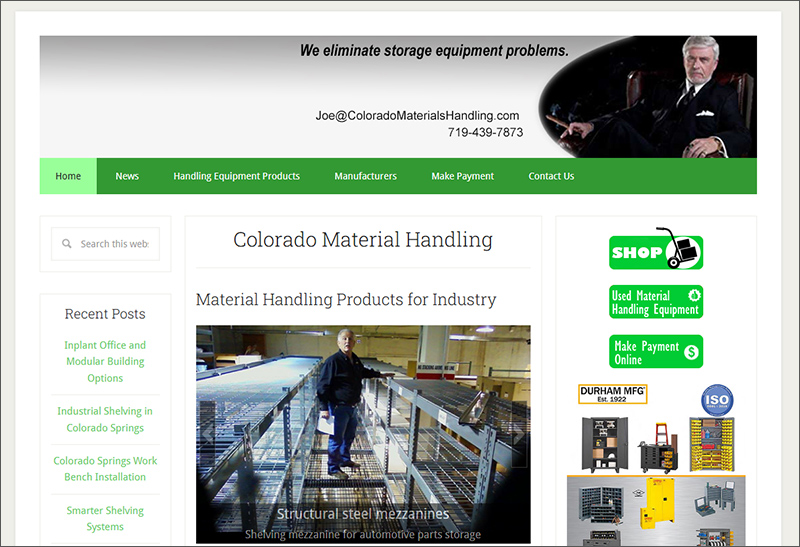Image resolution: width=800 pixels, height=547 pixels.
Task: Open the Contact Us menu item
Action: click(551, 176)
